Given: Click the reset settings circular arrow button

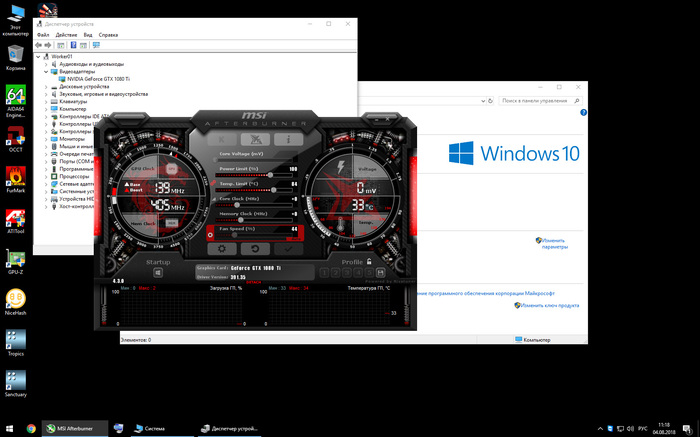Looking at the screenshot, I should 255,247.
